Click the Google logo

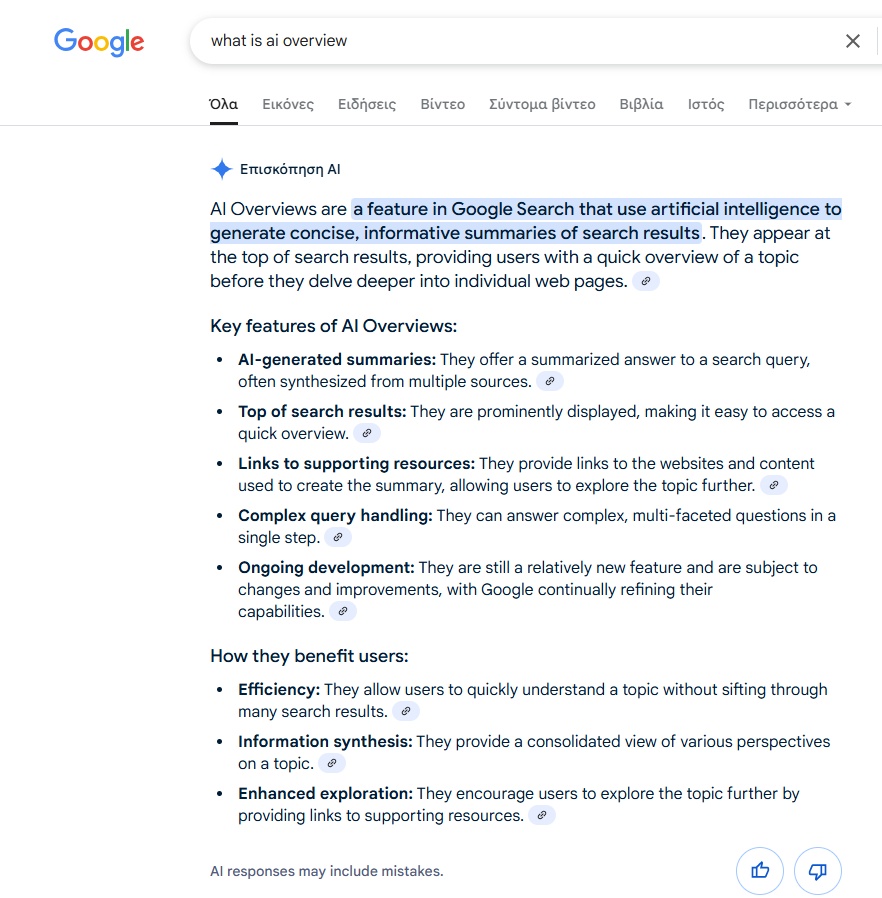pyautogui.click(x=99, y=42)
